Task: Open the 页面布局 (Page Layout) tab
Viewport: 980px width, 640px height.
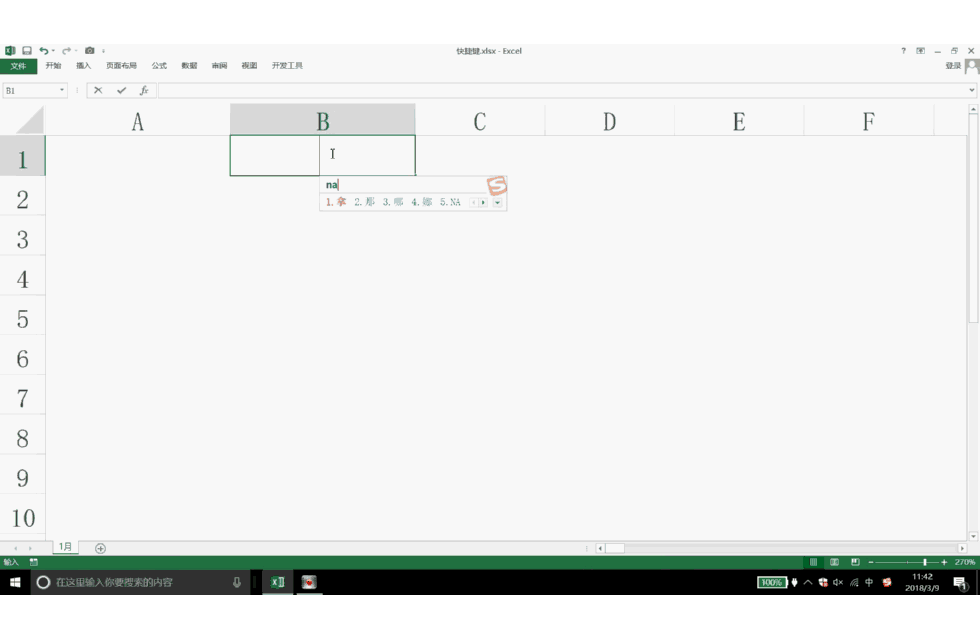Action: (x=121, y=66)
